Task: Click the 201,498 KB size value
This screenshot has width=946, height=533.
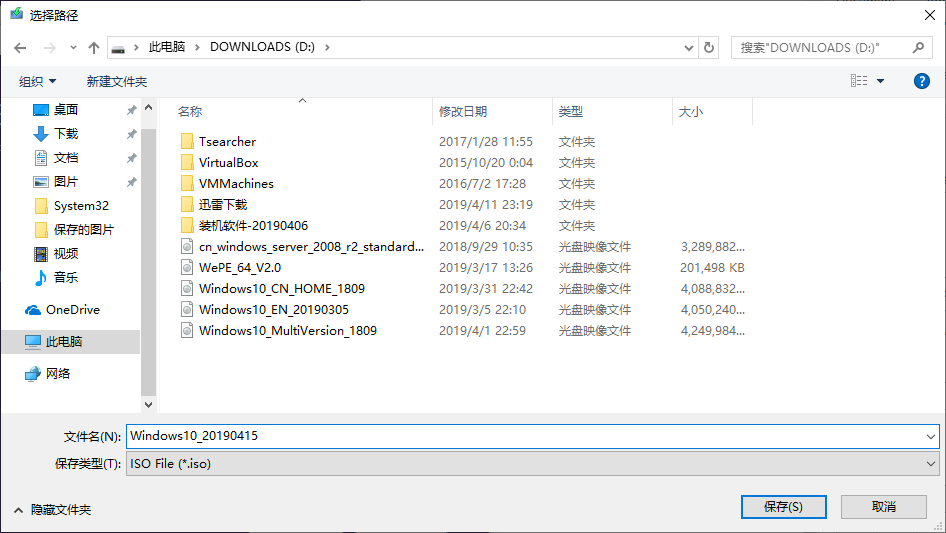Action: pyautogui.click(x=713, y=267)
